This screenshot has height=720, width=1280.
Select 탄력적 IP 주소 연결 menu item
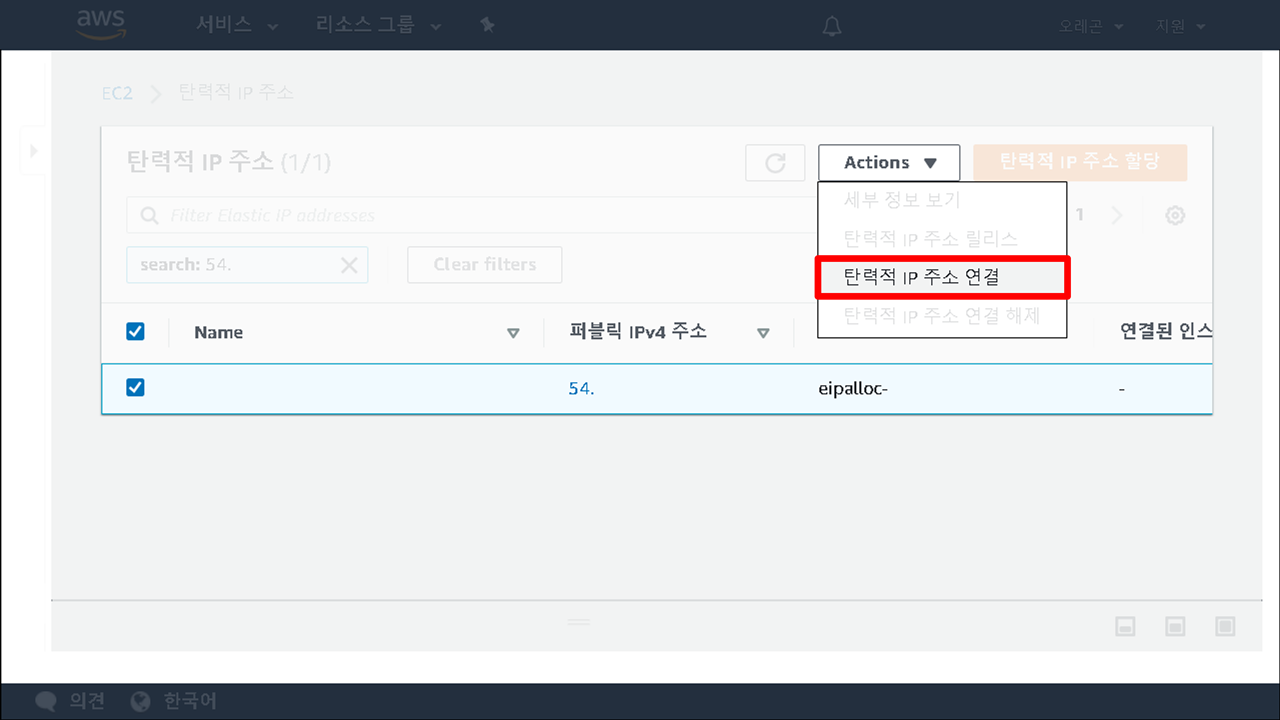pos(942,277)
